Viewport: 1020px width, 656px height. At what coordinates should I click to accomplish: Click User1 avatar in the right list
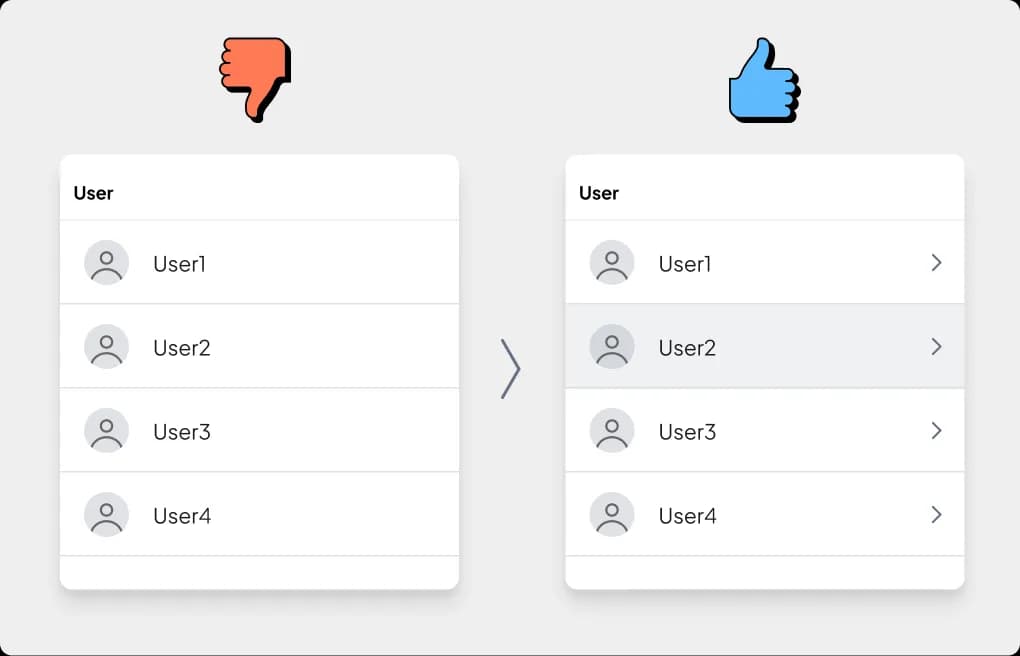coord(612,262)
